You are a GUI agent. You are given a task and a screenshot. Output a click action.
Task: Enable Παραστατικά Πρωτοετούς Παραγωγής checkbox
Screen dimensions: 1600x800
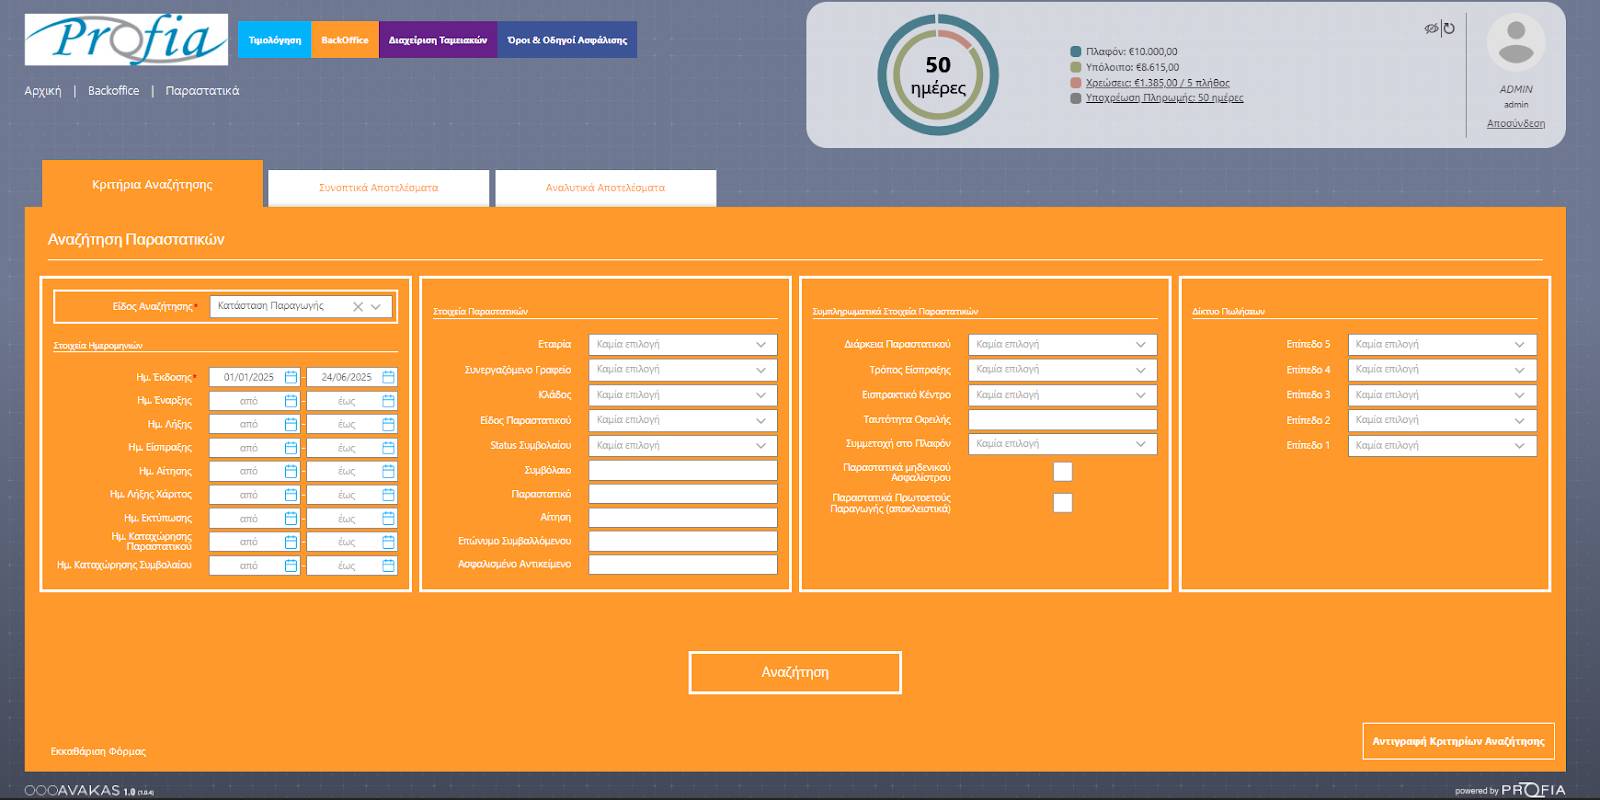(1062, 503)
